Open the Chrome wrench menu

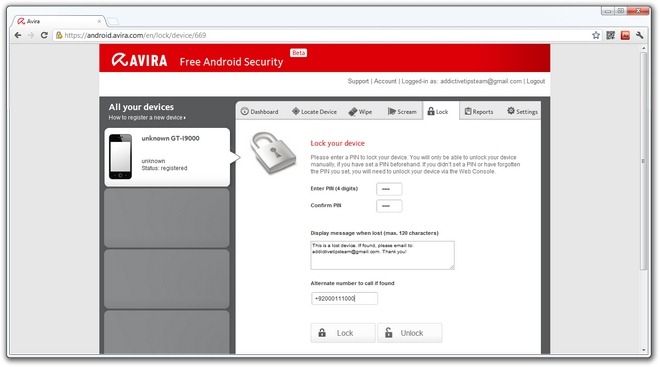[x=640, y=35]
